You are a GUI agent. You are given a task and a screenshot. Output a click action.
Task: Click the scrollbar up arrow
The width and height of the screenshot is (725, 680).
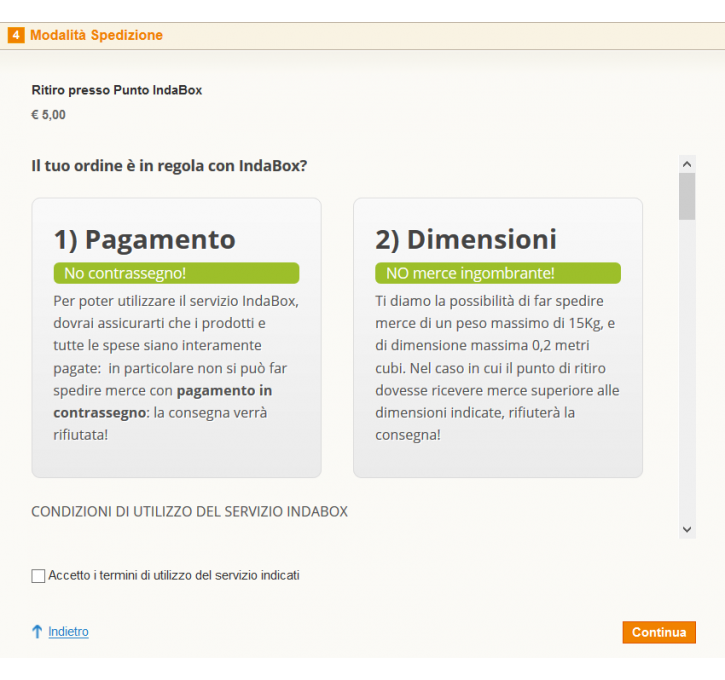(x=687, y=164)
